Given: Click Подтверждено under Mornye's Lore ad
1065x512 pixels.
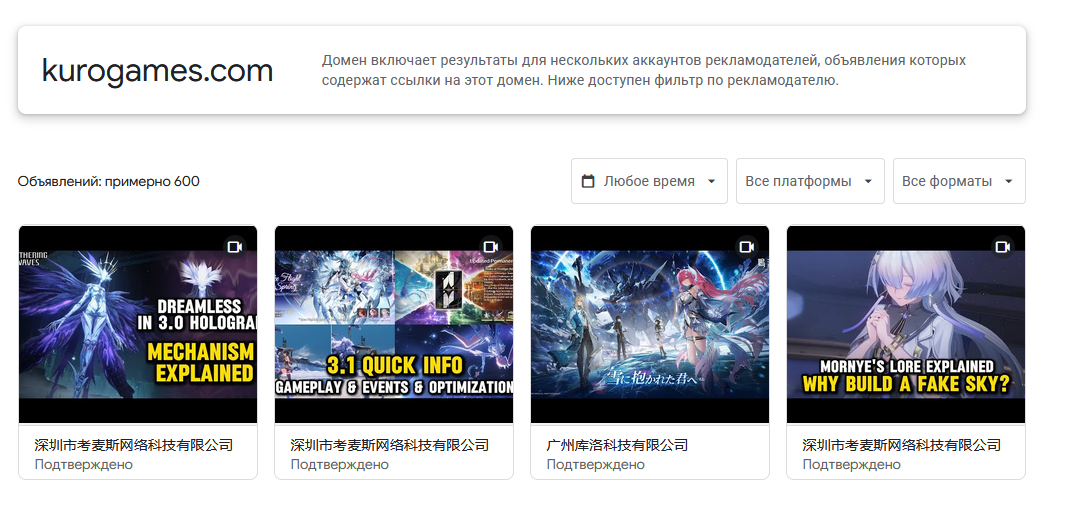Looking at the screenshot, I should pos(852,464).
